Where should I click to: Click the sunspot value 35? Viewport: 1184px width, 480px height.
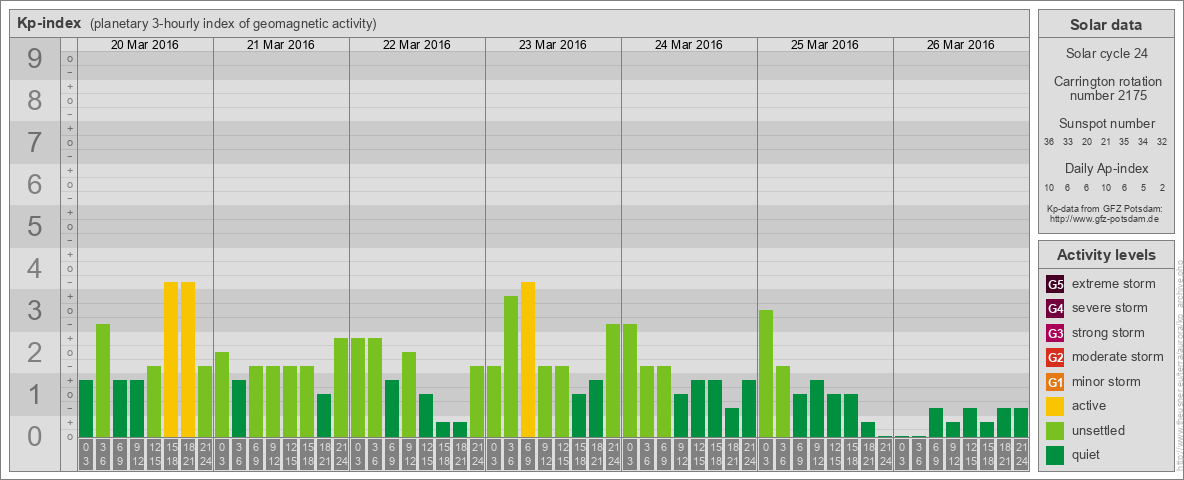coord(1124,141)
